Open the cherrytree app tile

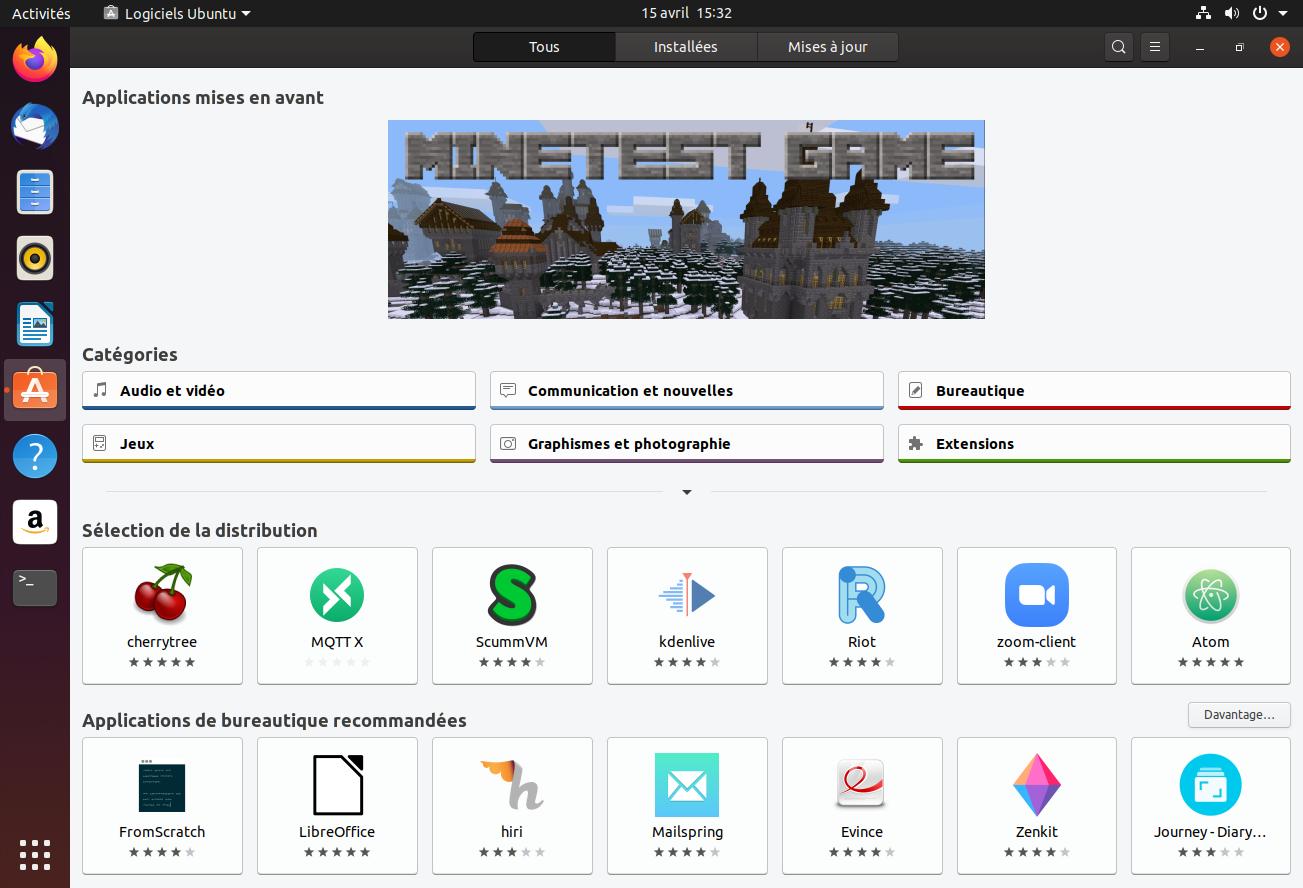tap(162, 615)
